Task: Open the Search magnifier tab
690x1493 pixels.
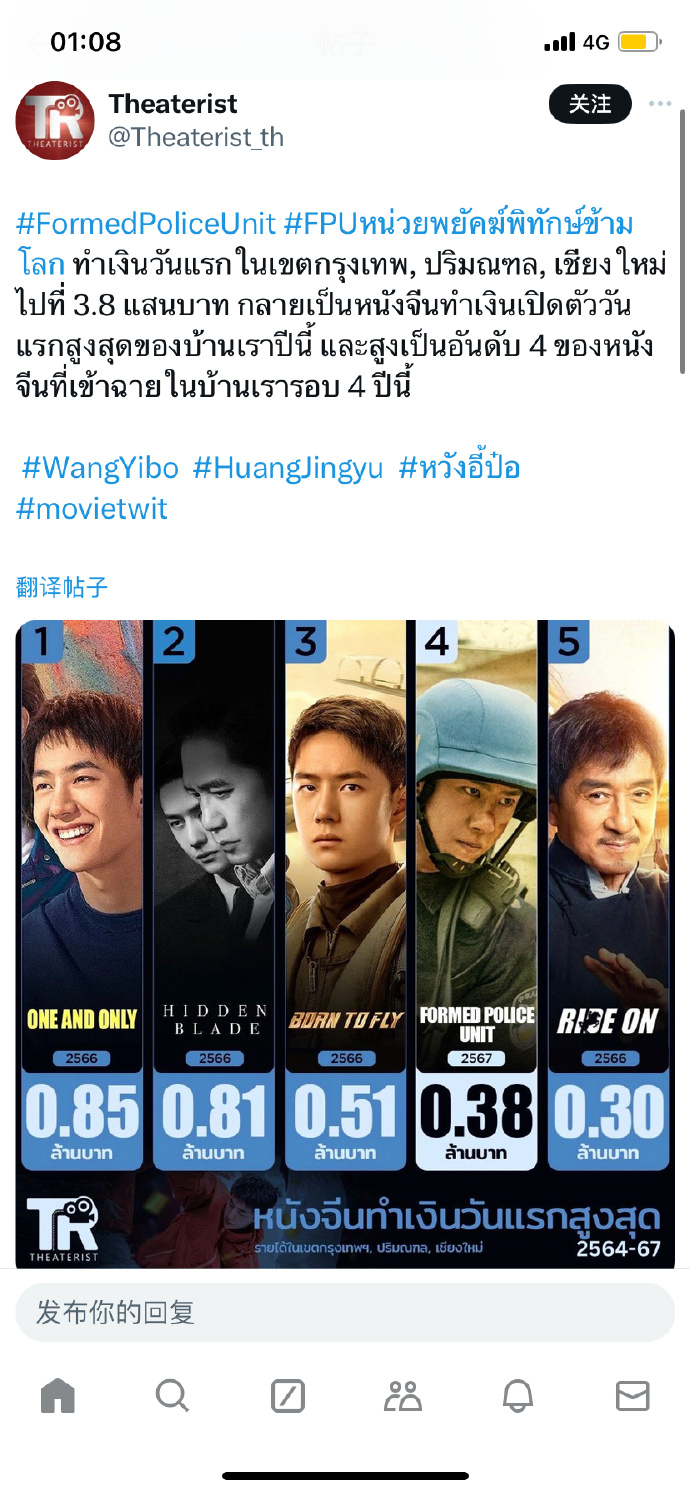Action: 173,1395
